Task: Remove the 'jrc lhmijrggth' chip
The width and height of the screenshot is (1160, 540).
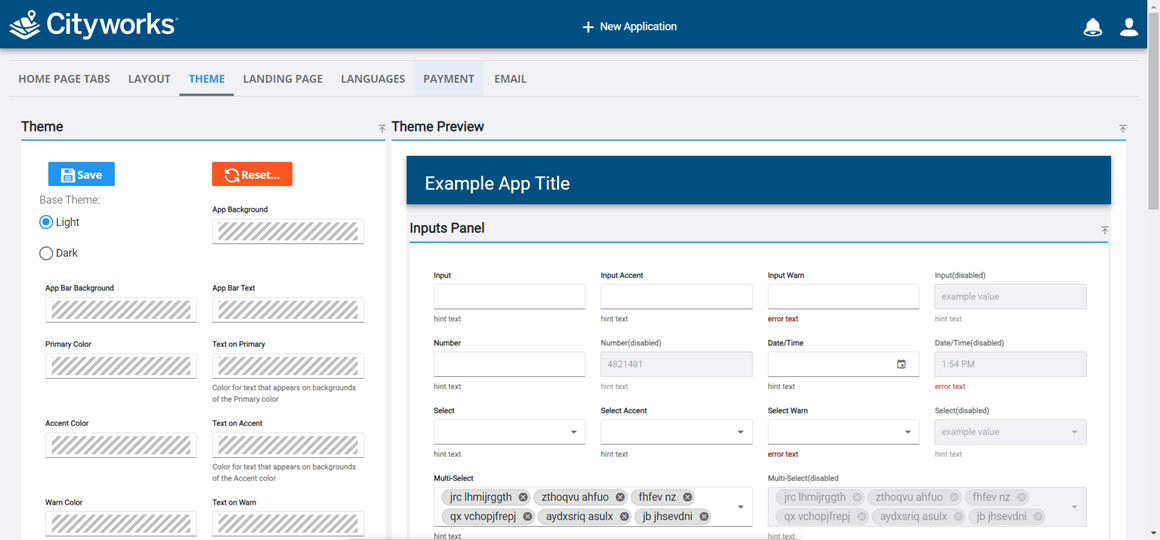Action: 523,497
